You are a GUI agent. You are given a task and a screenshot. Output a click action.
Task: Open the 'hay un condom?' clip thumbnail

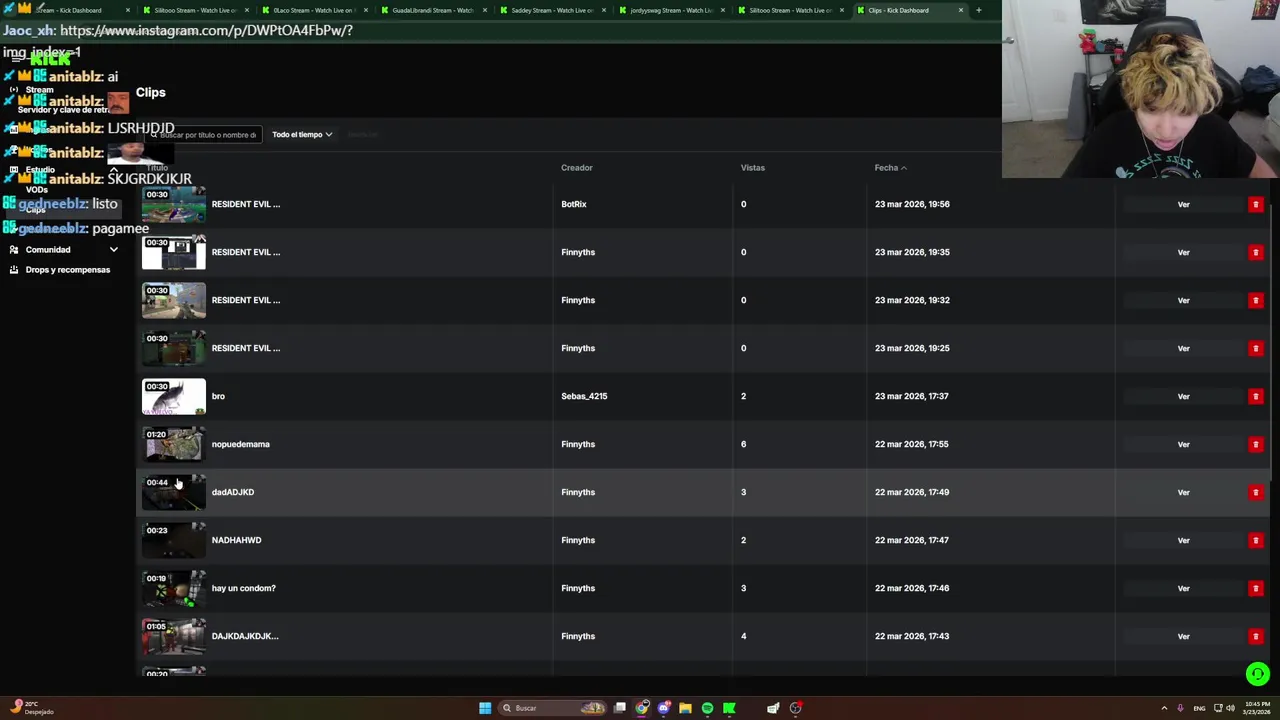tap(174, 588)
